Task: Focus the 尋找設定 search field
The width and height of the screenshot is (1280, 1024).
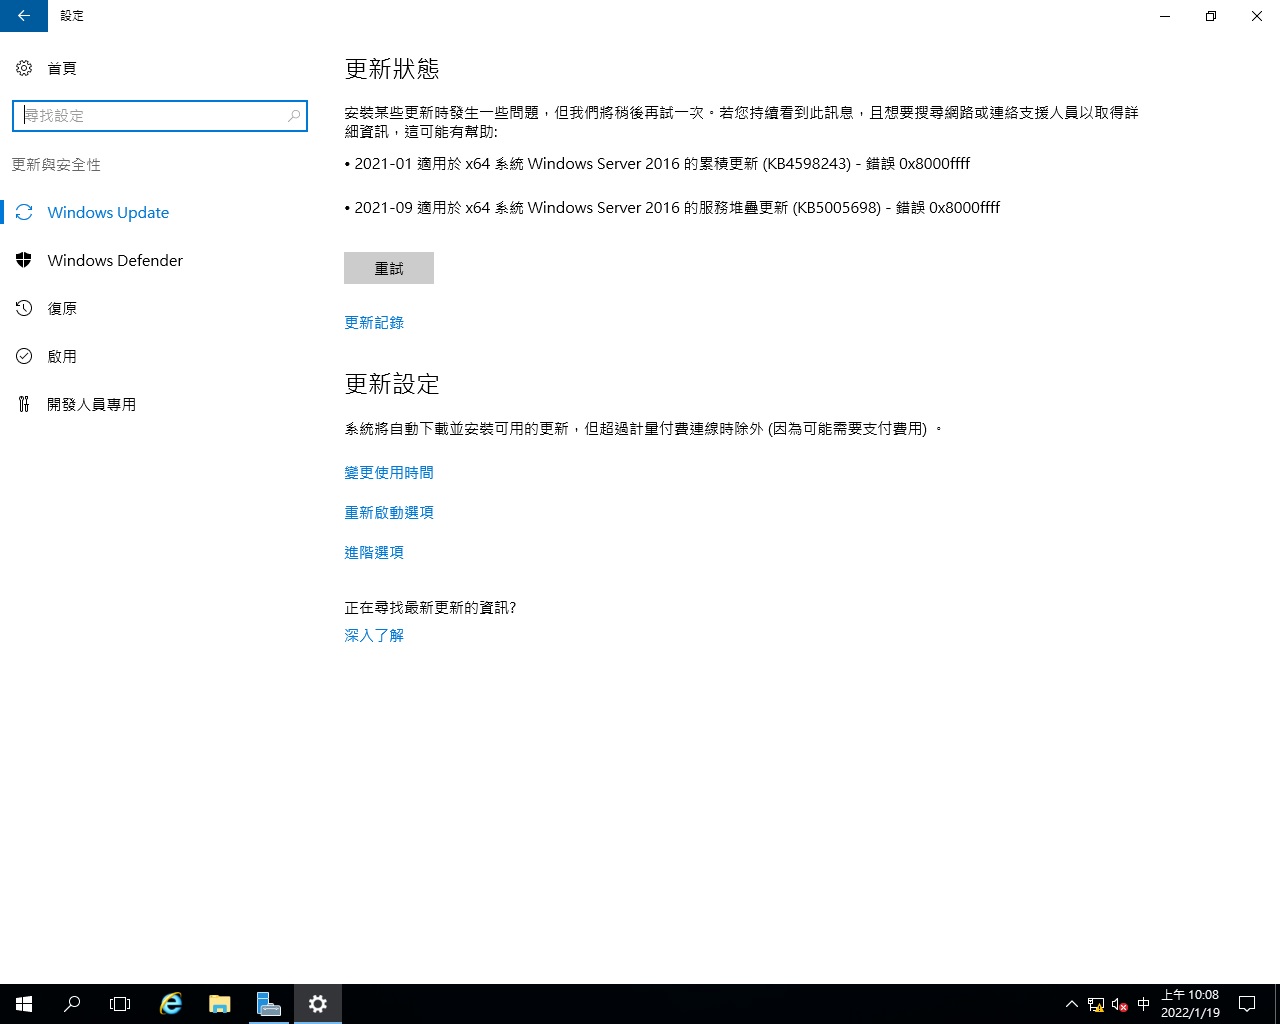Action: click(160, 116)
